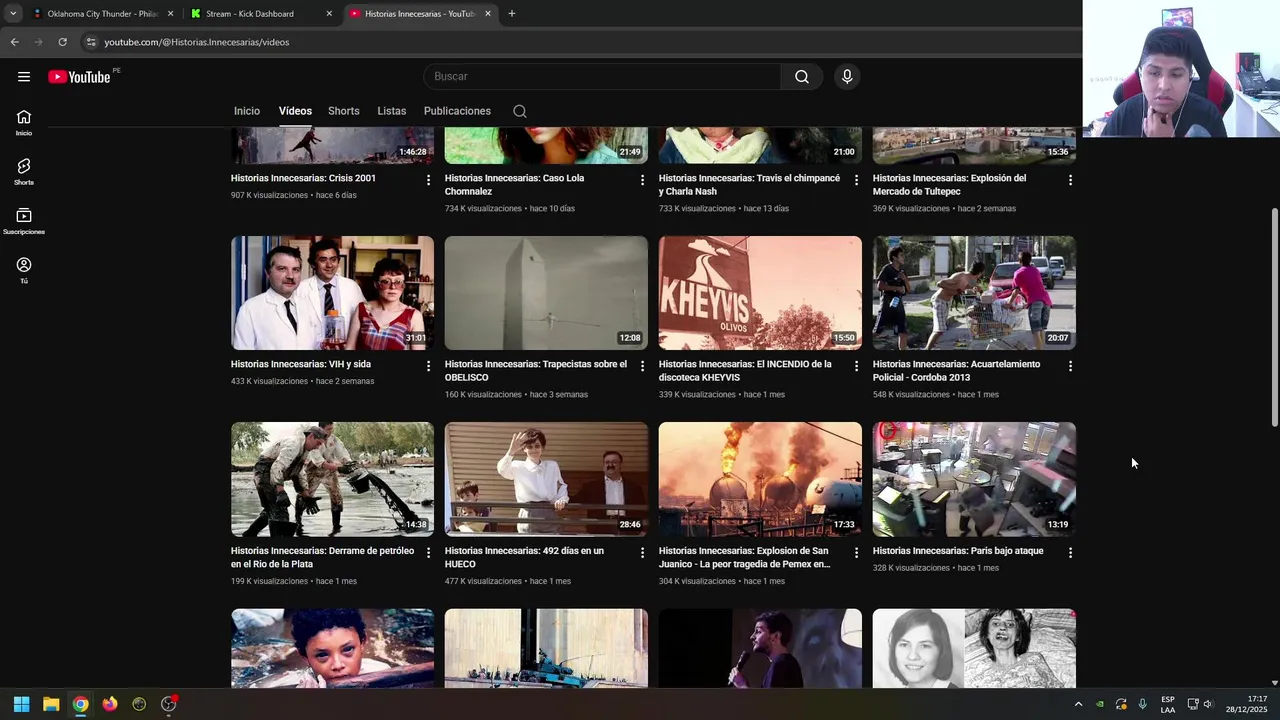Open video title Paris bajo ataque
1280x720 pixels.
pyautogui.click(x=958, y=551)
